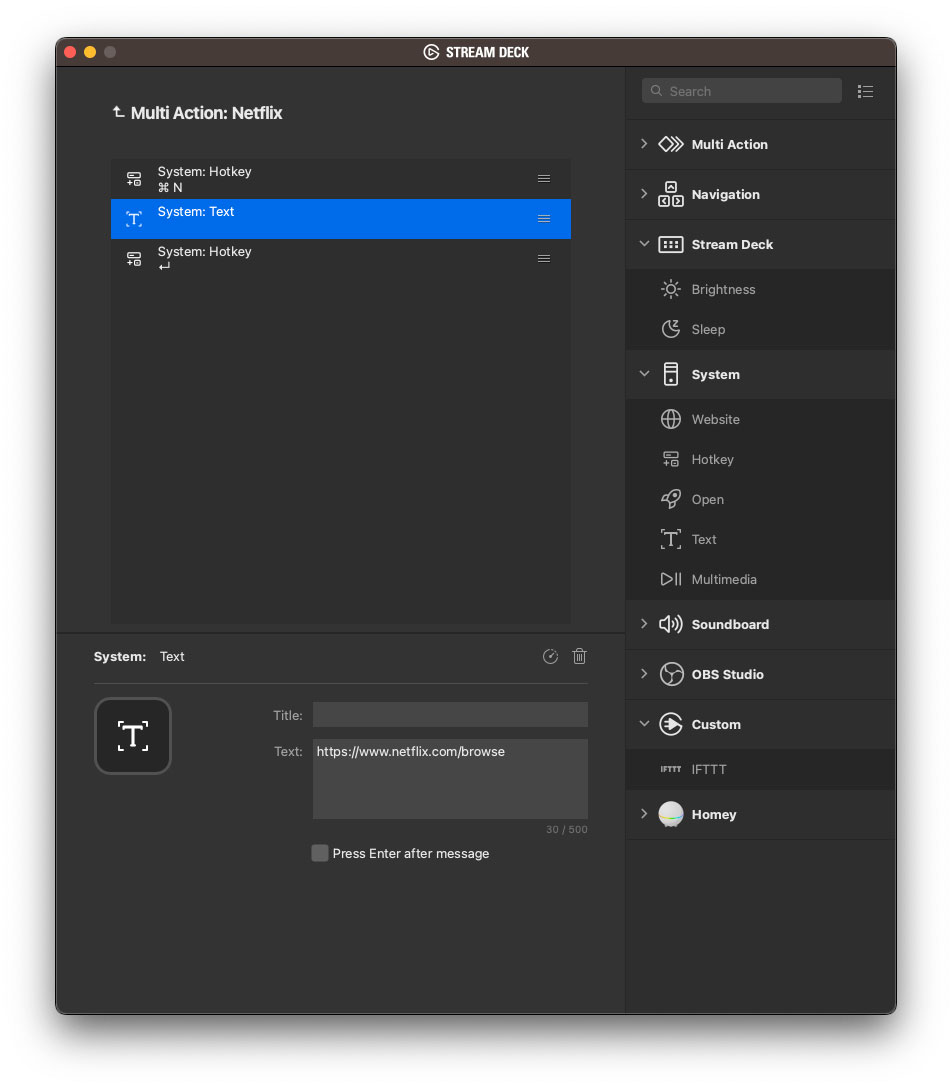952x1088 pixels.
Task: Delete the Text action with the trash icon
Action: pyautogui.click(x=579, y=656)
